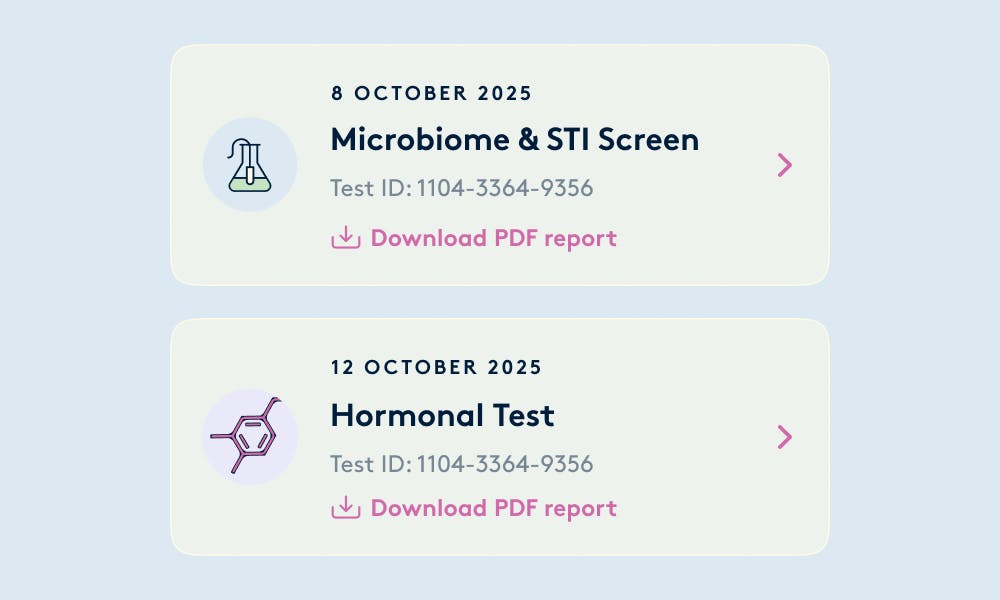
Task: Click the 8 October 2025 date label
Action: (431, 94)
